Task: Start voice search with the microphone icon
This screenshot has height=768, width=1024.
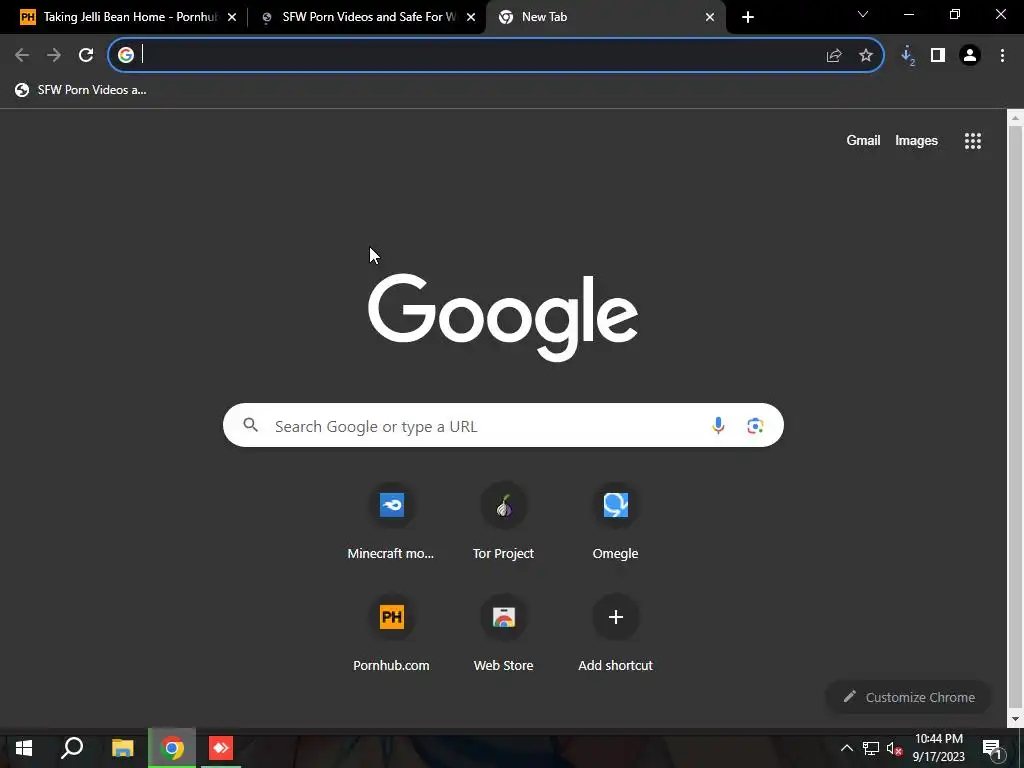Action: click(718, 426)
